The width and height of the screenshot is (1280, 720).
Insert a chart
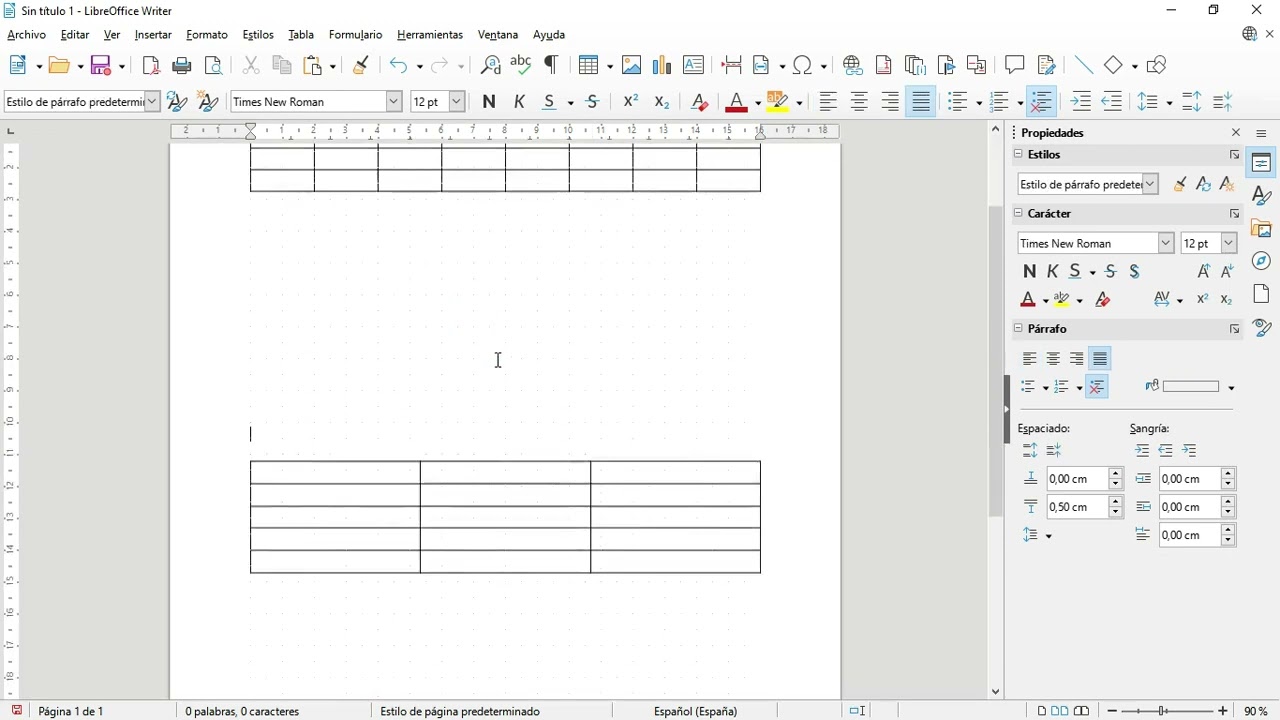point(662,65)
